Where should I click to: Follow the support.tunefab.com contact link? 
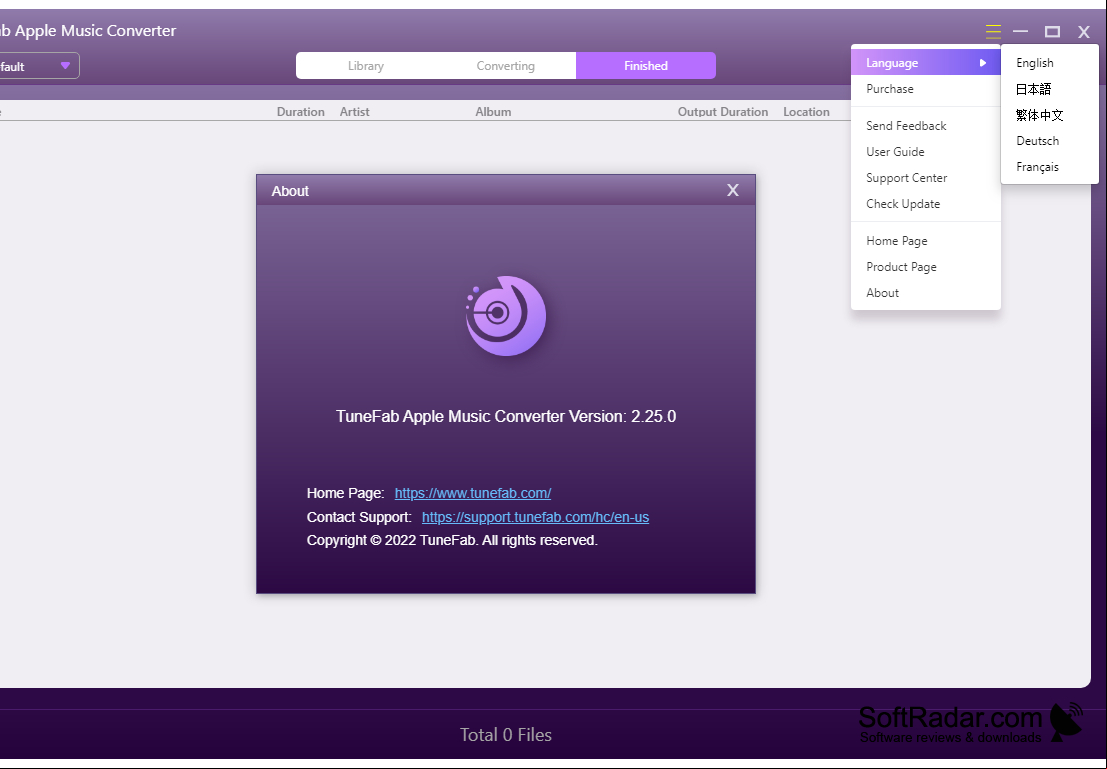point(535,517)
